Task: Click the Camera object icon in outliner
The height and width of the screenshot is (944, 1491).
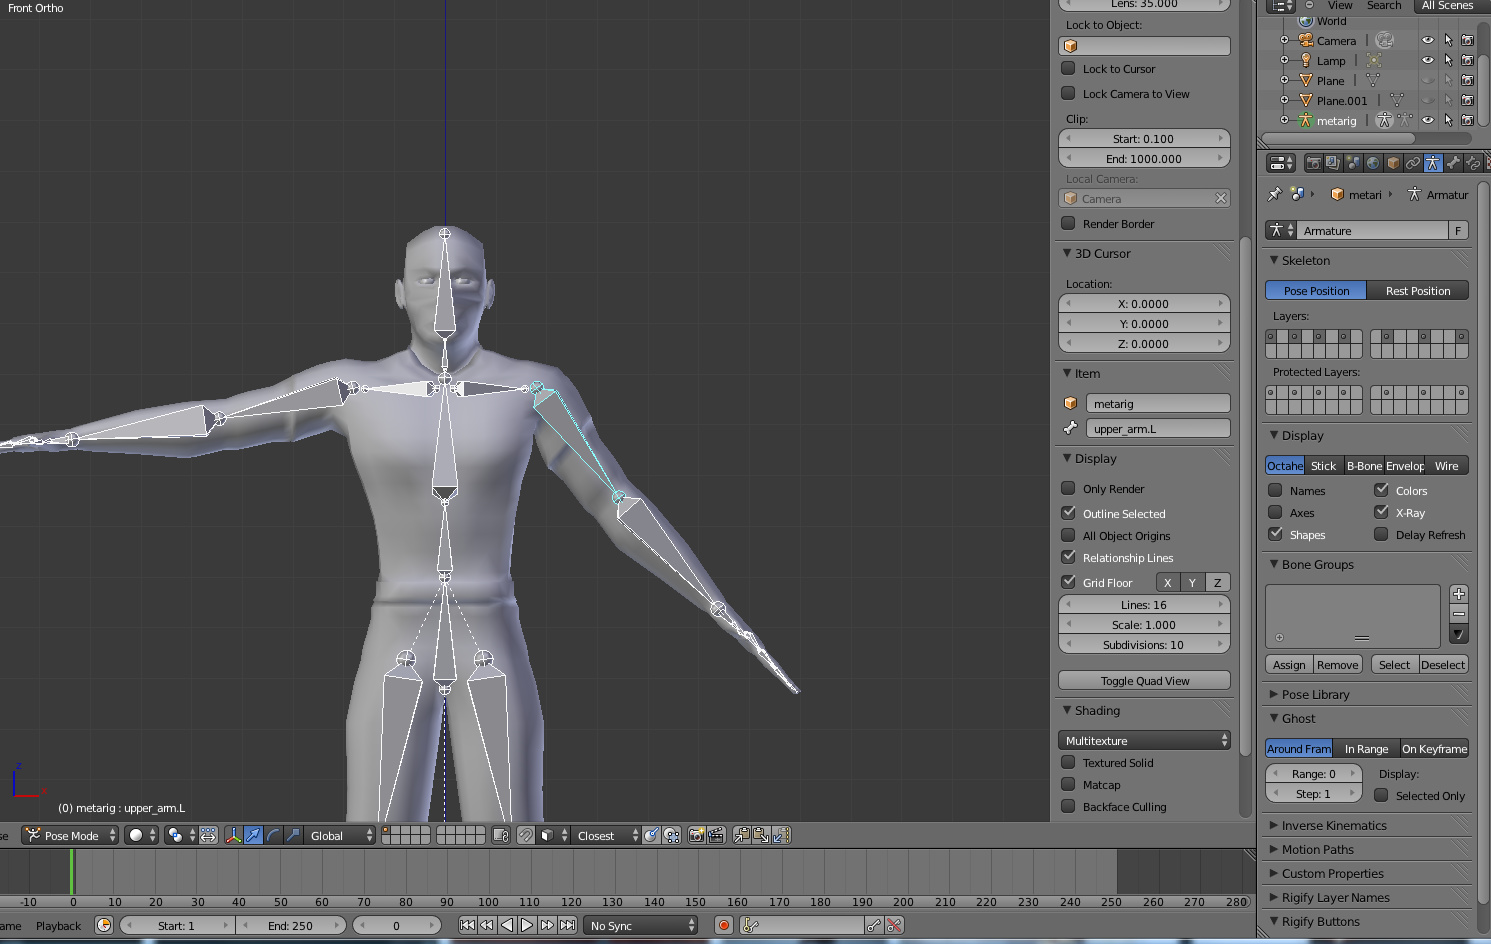Action: pos(1306,40)
